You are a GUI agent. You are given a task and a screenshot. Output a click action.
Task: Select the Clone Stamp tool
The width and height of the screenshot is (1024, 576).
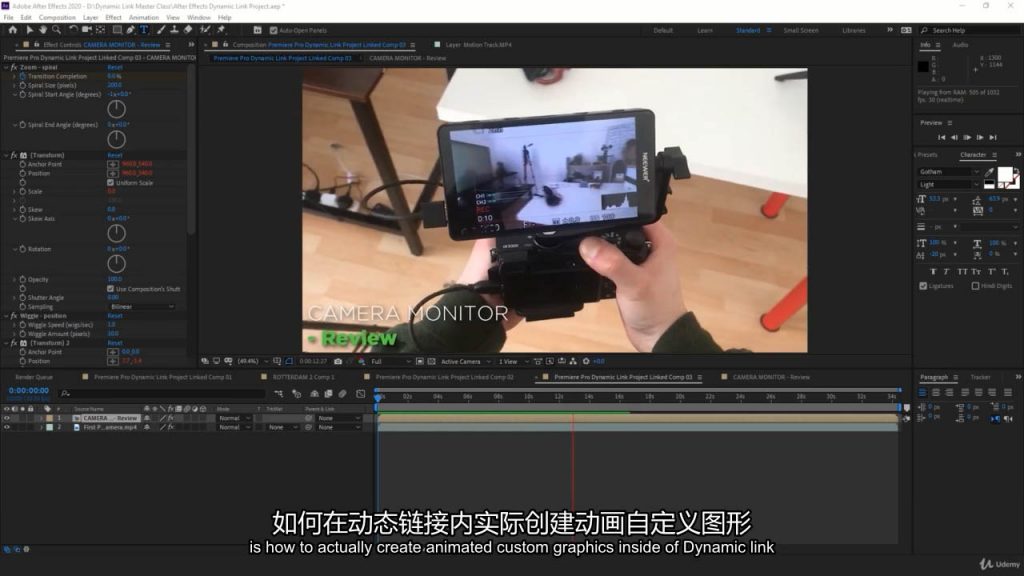(x=174, y=30)
